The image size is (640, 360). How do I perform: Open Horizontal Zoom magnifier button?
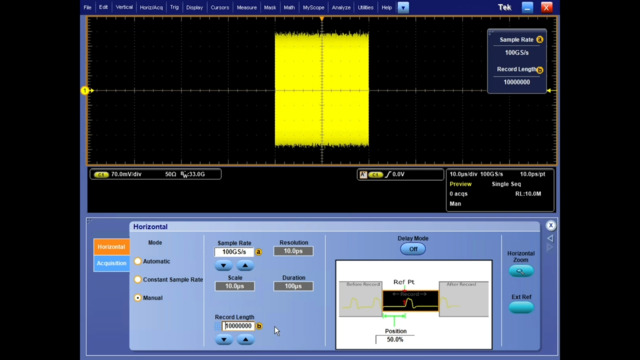point(521,271)
